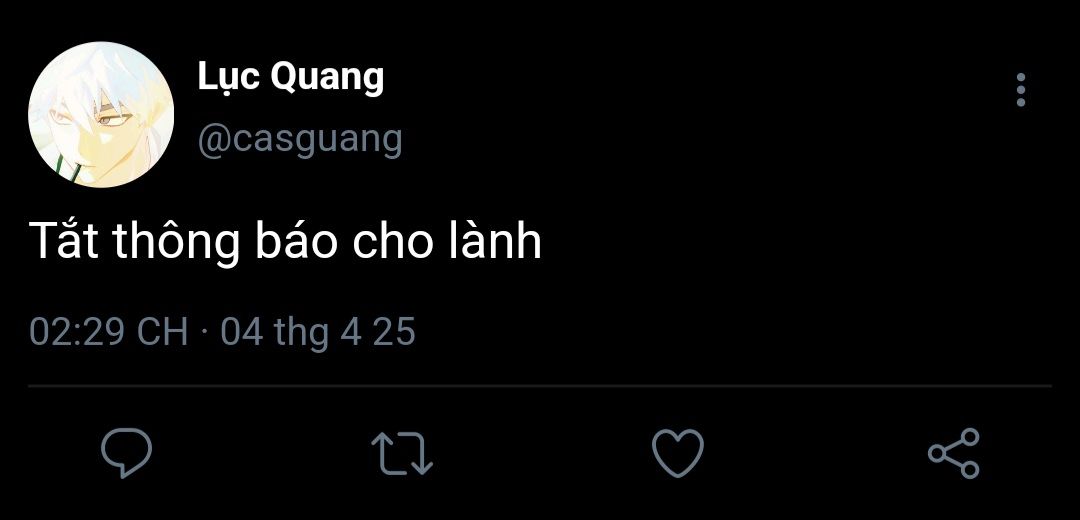Screen dimensions: 1080x520
Task: Toggle favorite on the tweet
Action: (x=678, y=453)
